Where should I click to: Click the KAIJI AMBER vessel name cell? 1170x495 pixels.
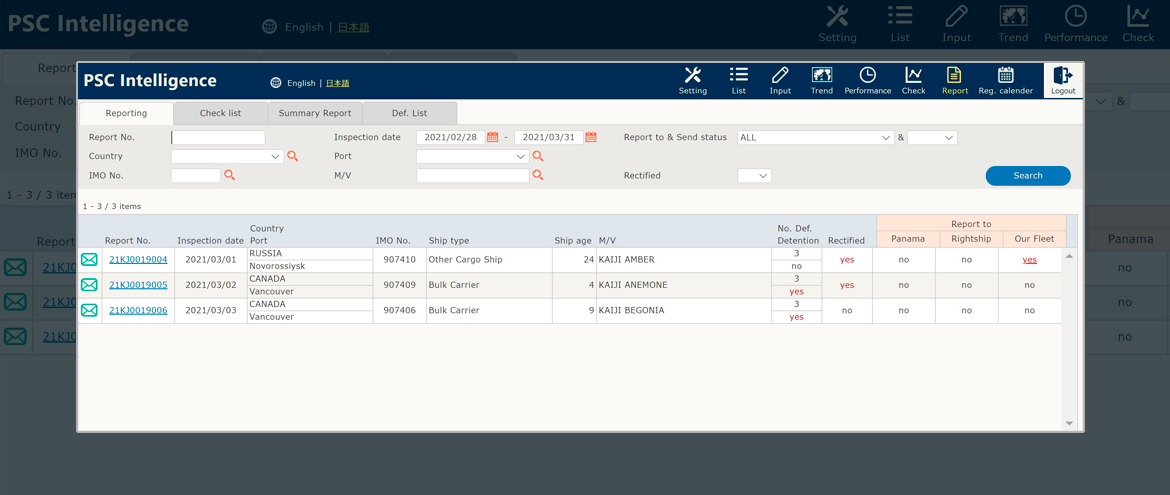tap(683, 260)
